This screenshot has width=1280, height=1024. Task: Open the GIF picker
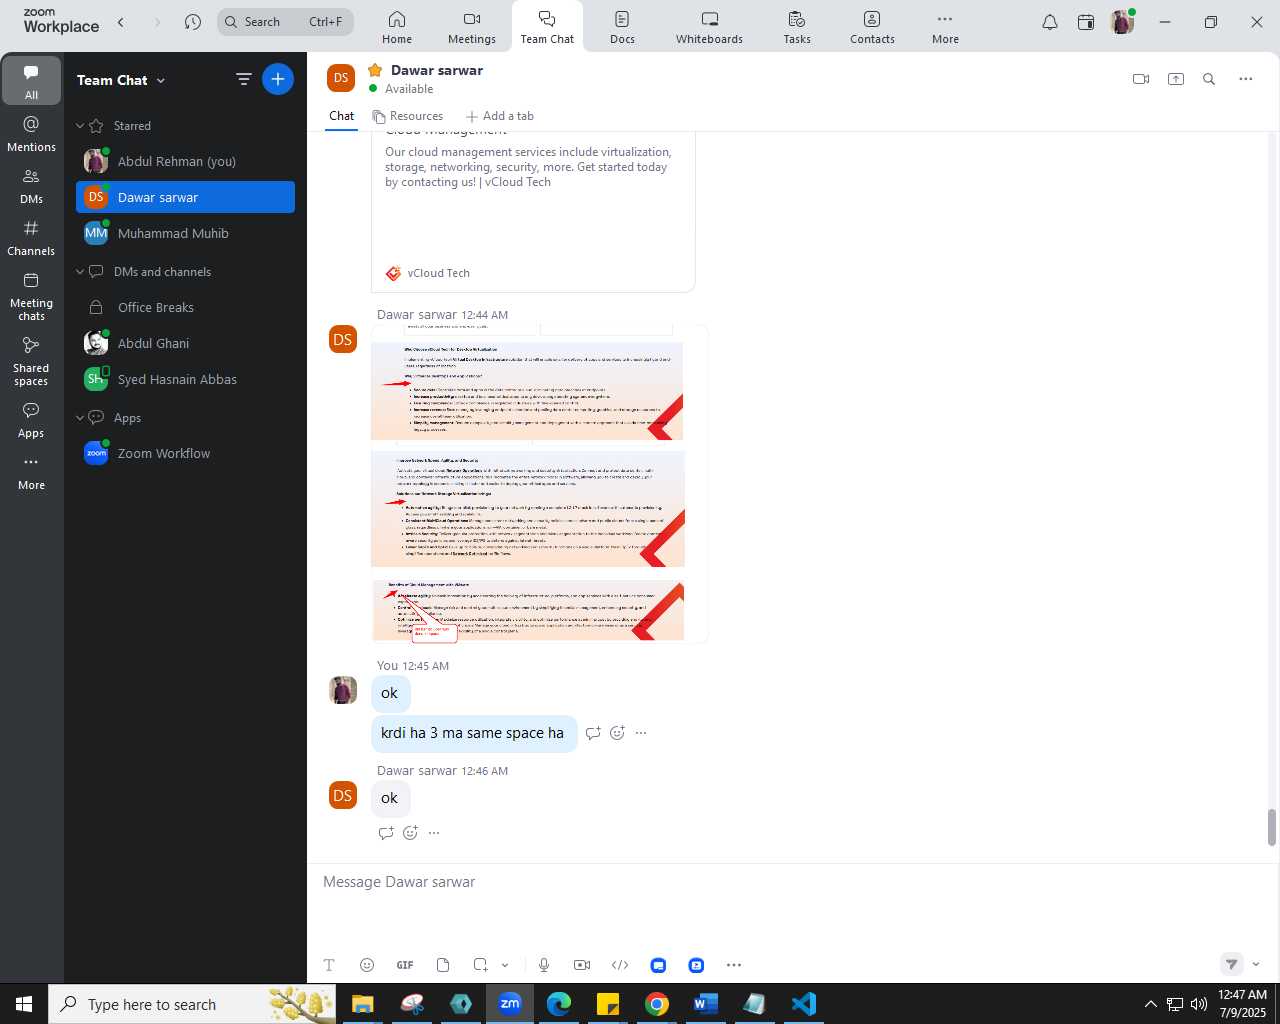tap(405, 965)
